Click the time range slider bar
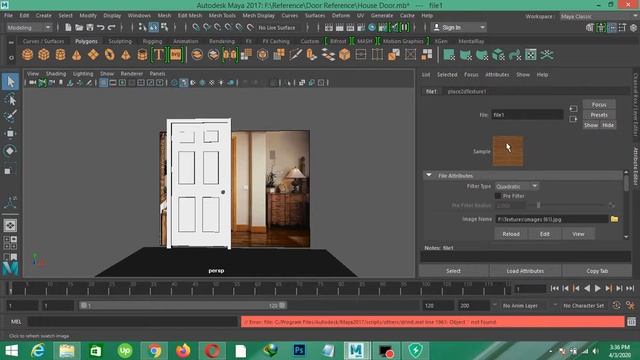Viewport: 640px width, 360px height. (x=183, y=305)
